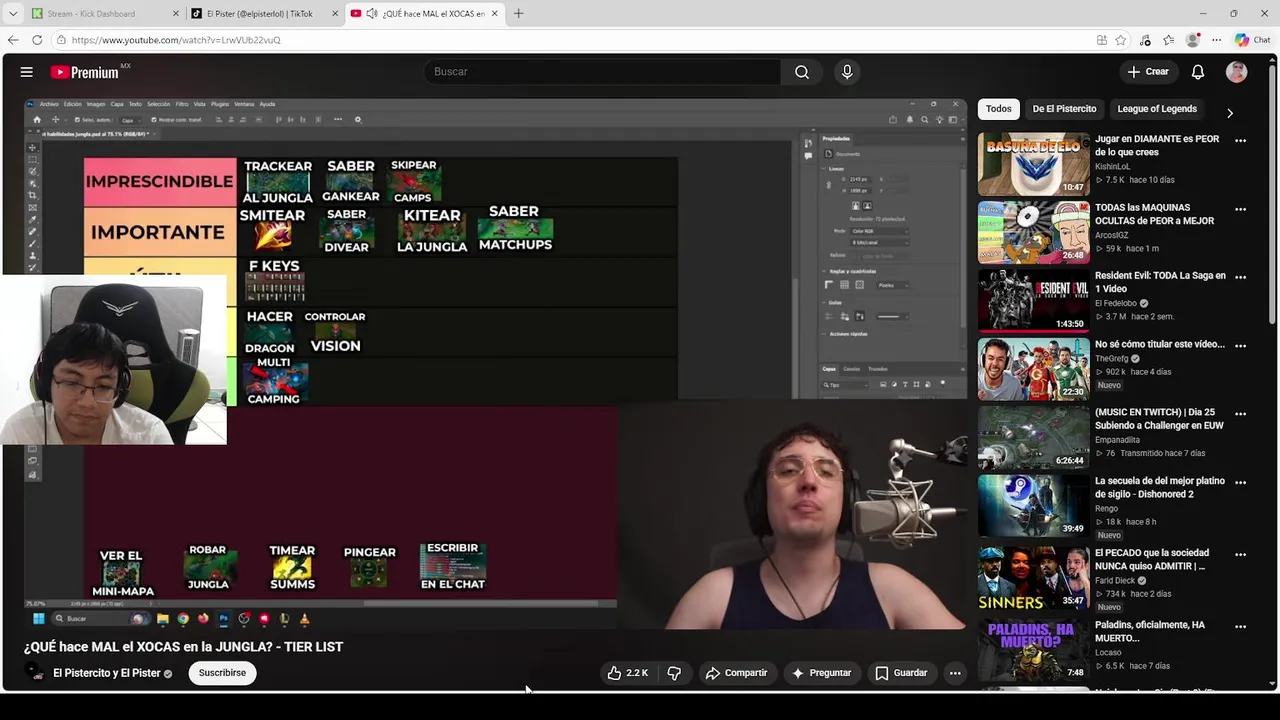Select De El Pistercito filter chip
The image size is (1280, 720).
1064,109
